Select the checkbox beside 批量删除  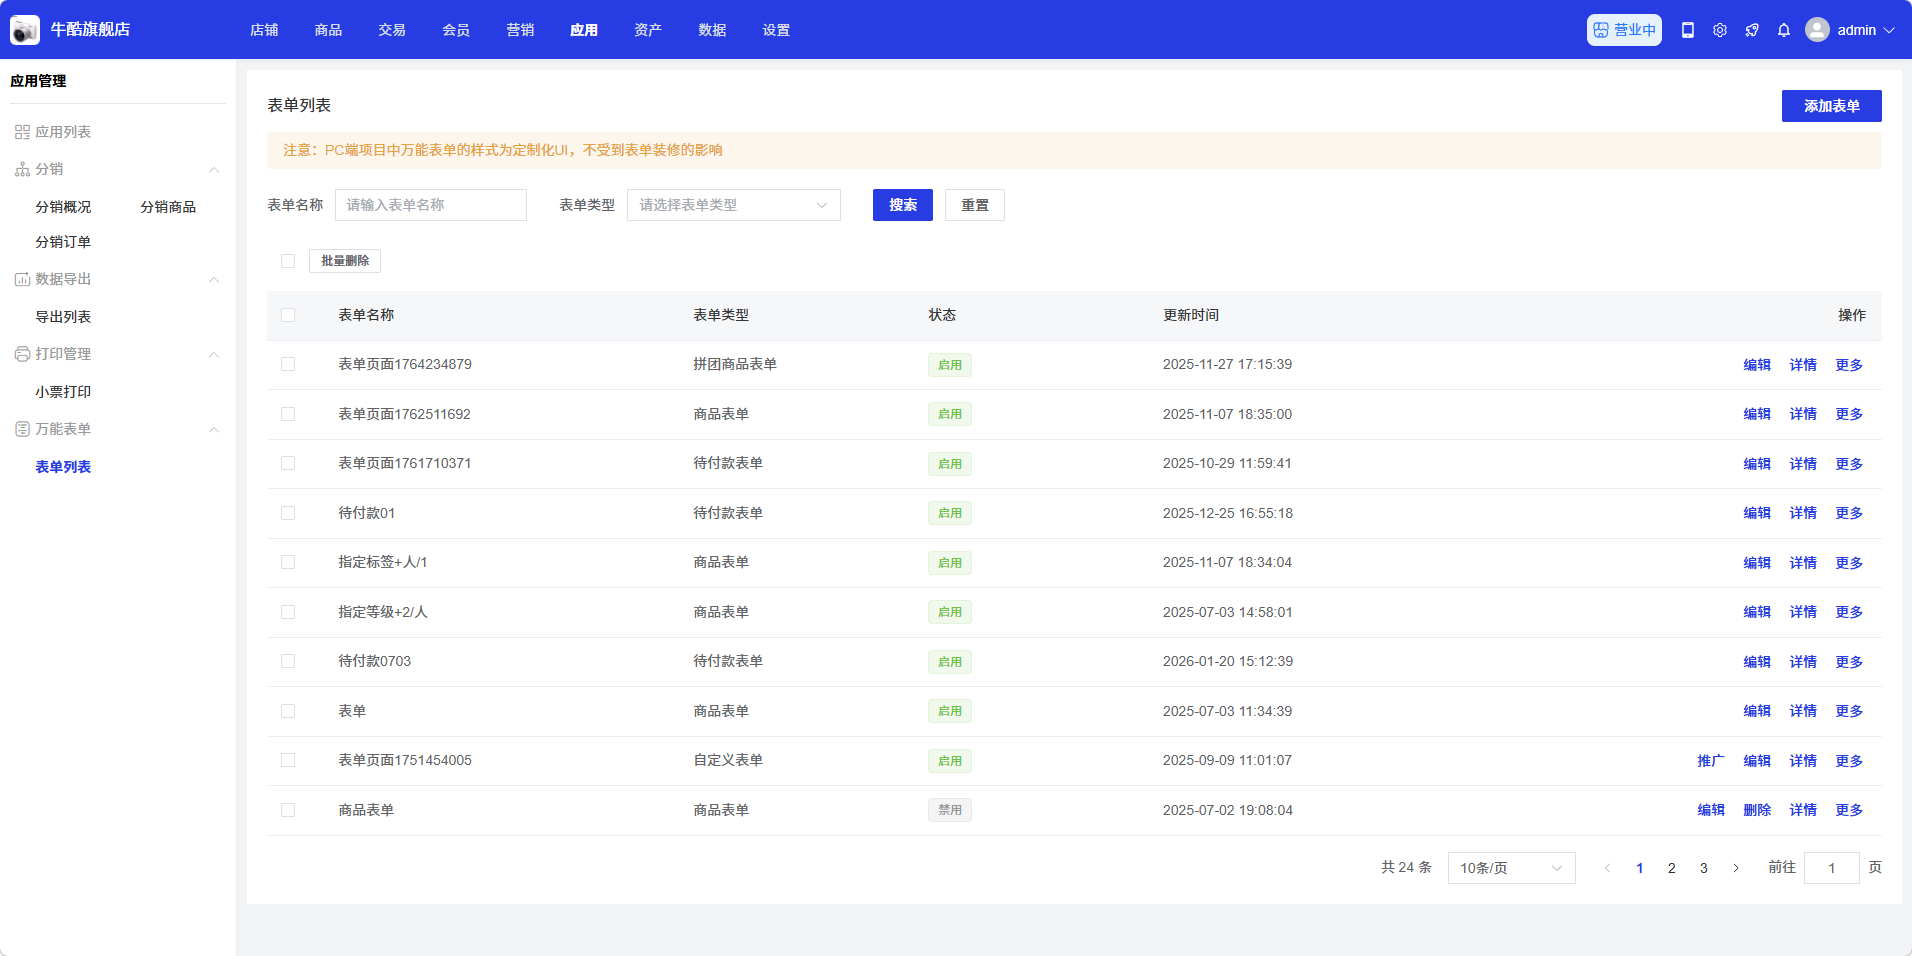click(288, 261)
